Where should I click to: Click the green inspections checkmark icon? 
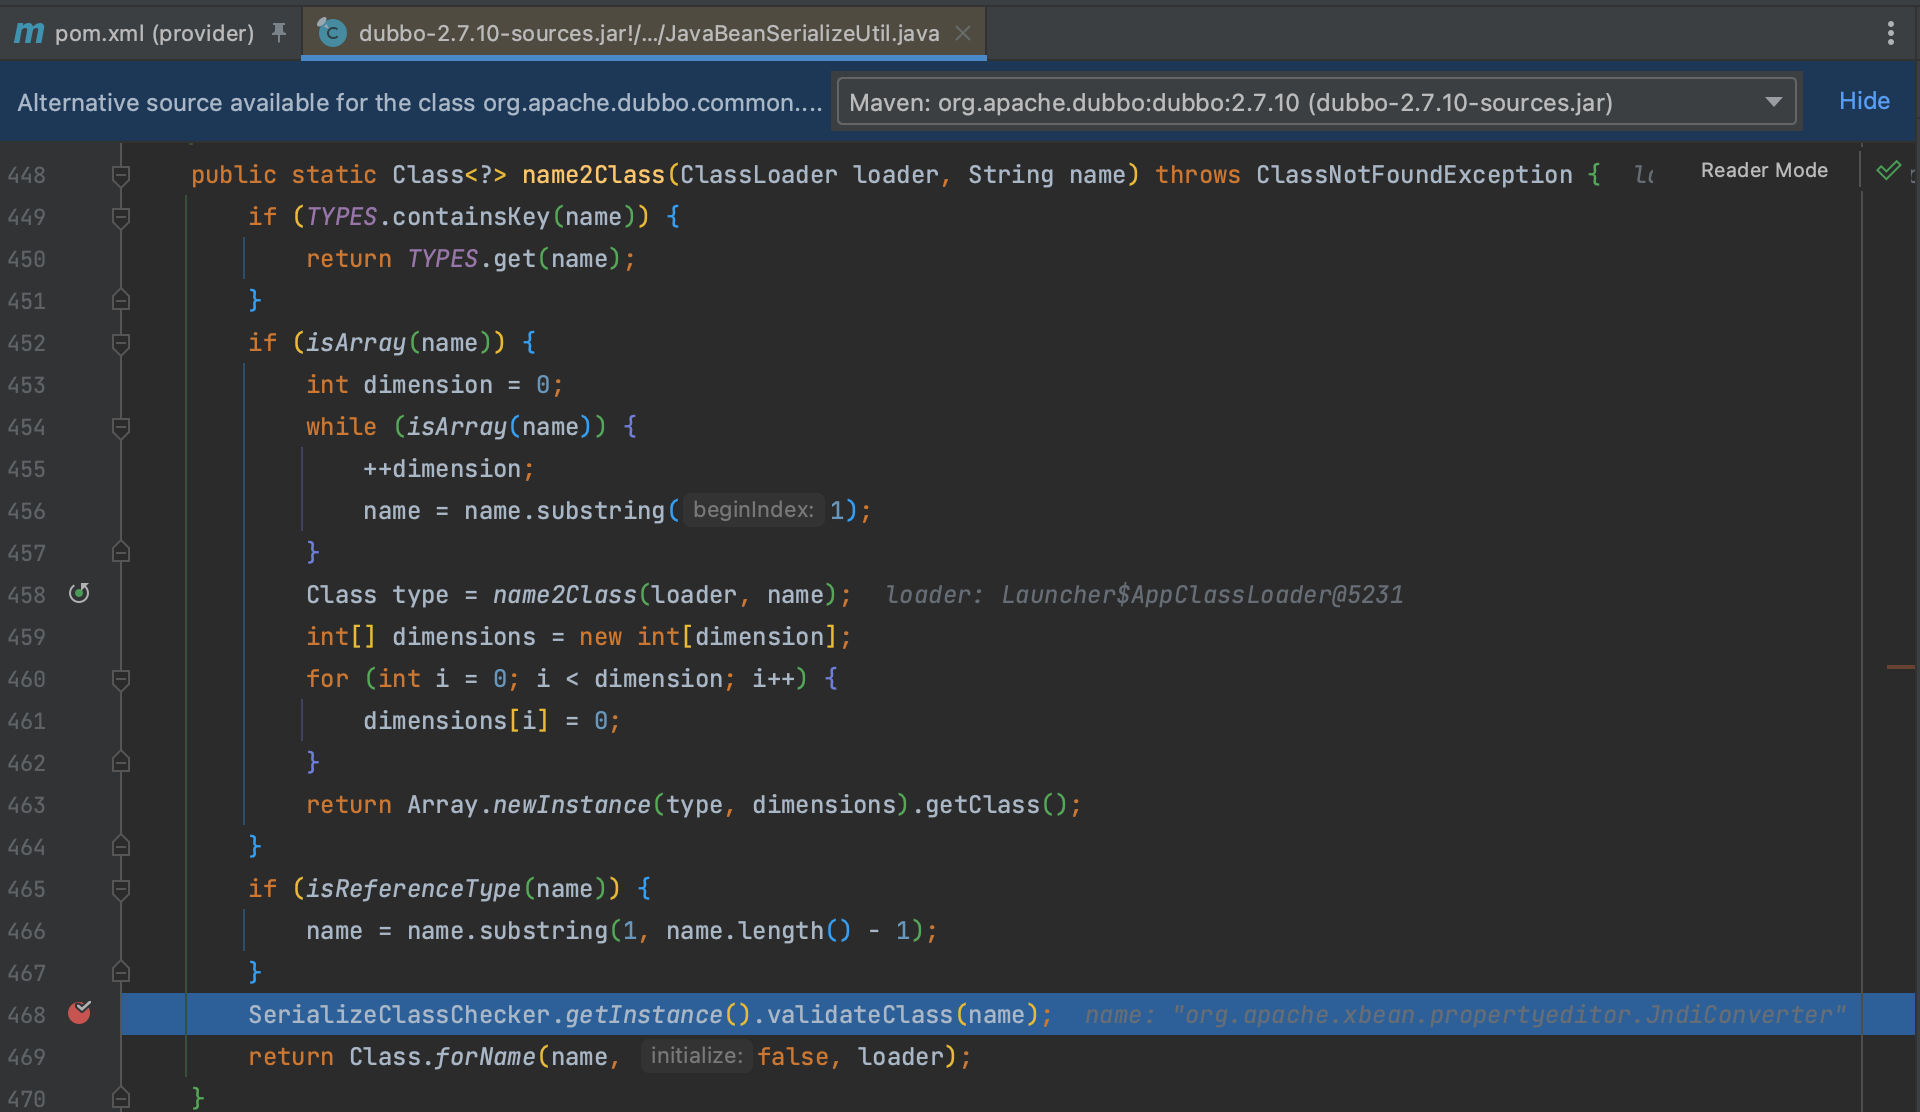1888,171
